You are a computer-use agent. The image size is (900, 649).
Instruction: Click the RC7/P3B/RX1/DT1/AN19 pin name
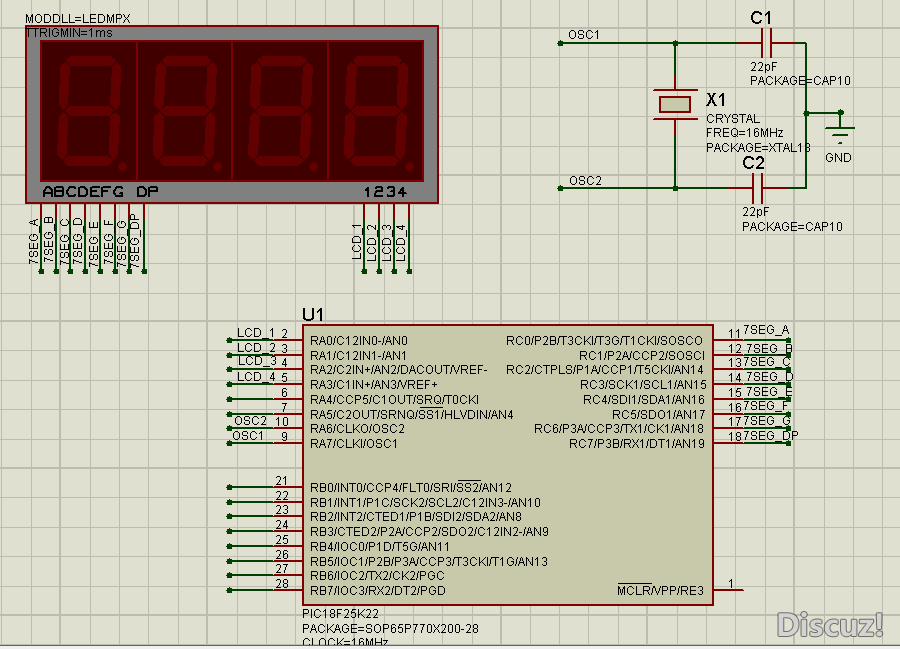[637, 444]
